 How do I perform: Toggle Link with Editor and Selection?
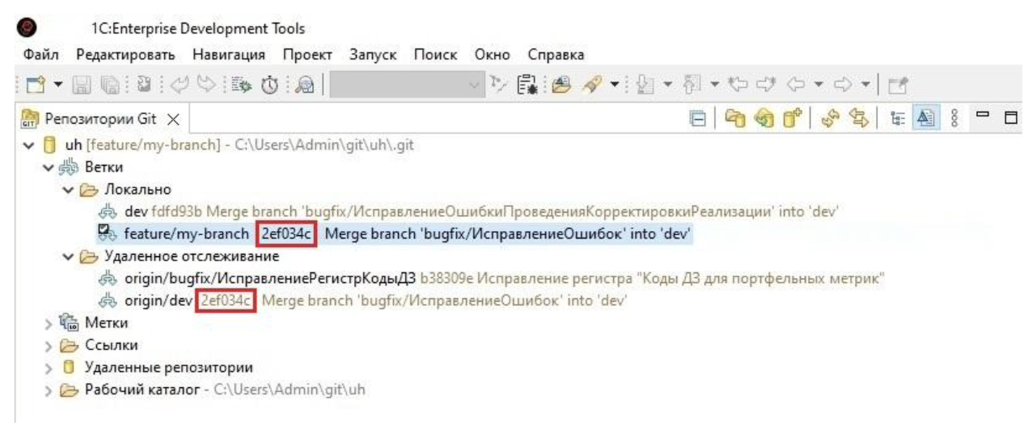click(x=857, y=119)
